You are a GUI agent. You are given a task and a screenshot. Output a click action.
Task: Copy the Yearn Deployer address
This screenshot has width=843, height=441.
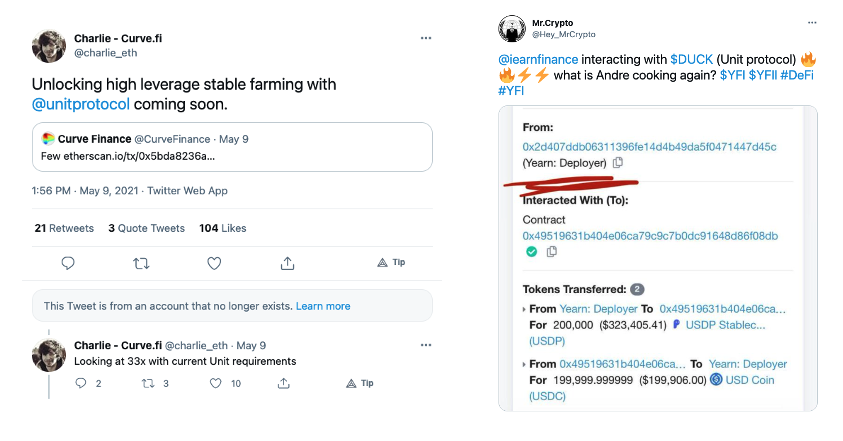618,163
